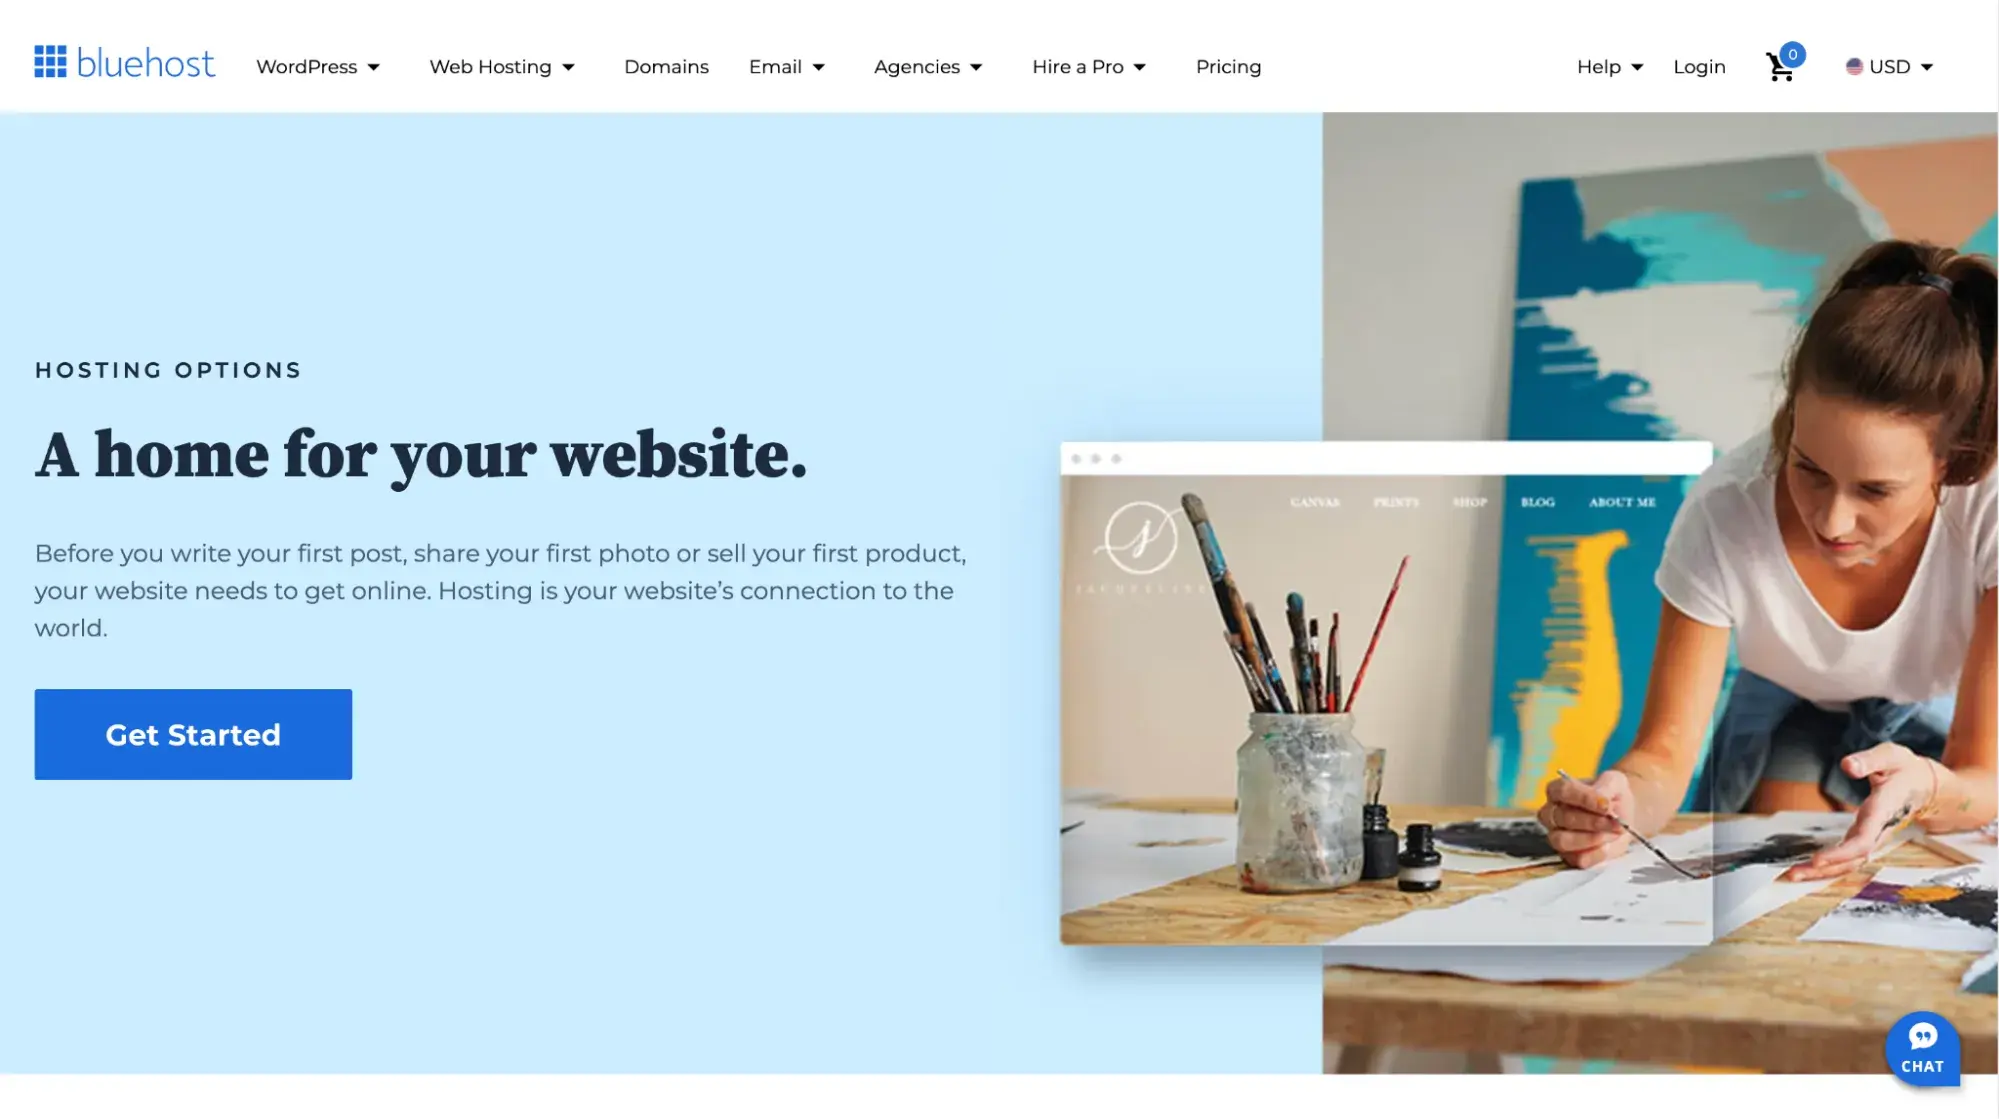This screenshot has height=1119, width=1999.
Task: Click the chat bubble icon
Action: click(x=1922, y=1046)
